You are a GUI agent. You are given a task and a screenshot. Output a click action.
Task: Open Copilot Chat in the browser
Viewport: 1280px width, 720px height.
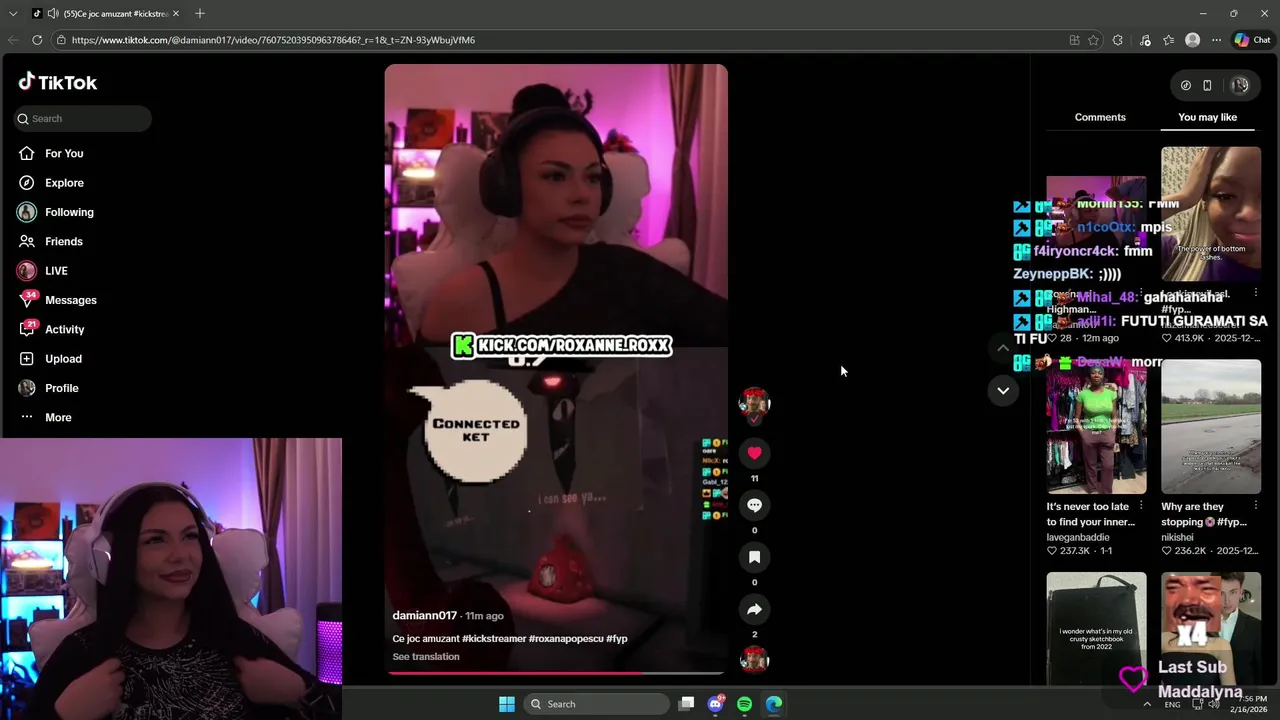coord(1252,40)
